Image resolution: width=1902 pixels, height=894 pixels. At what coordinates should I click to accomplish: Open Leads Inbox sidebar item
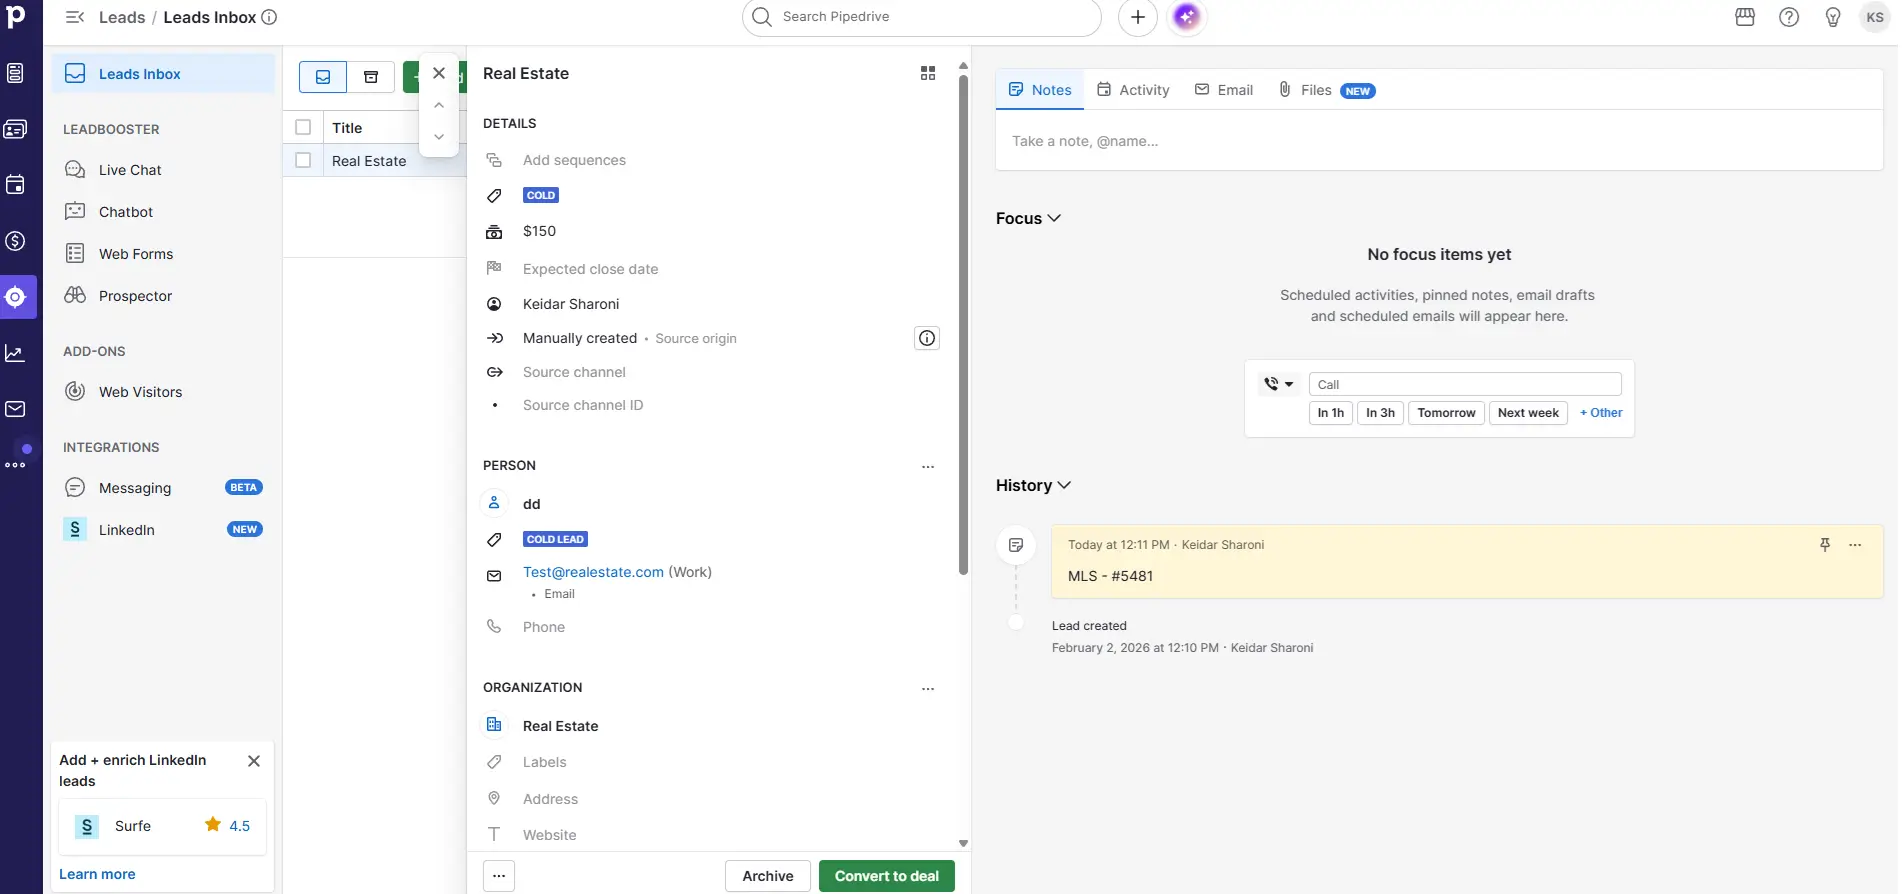point(163,74)
